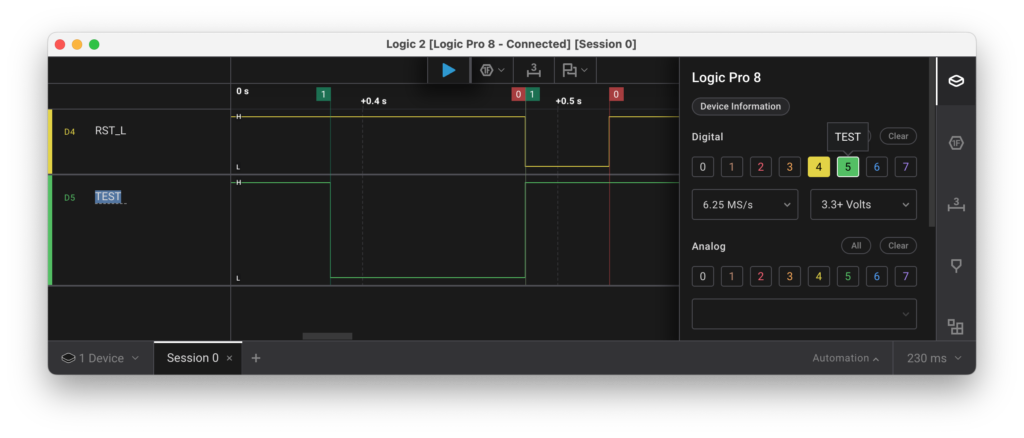
Task: Switch to the Session 0 tab
Action: pyautogui.click(x=192, y=358)
